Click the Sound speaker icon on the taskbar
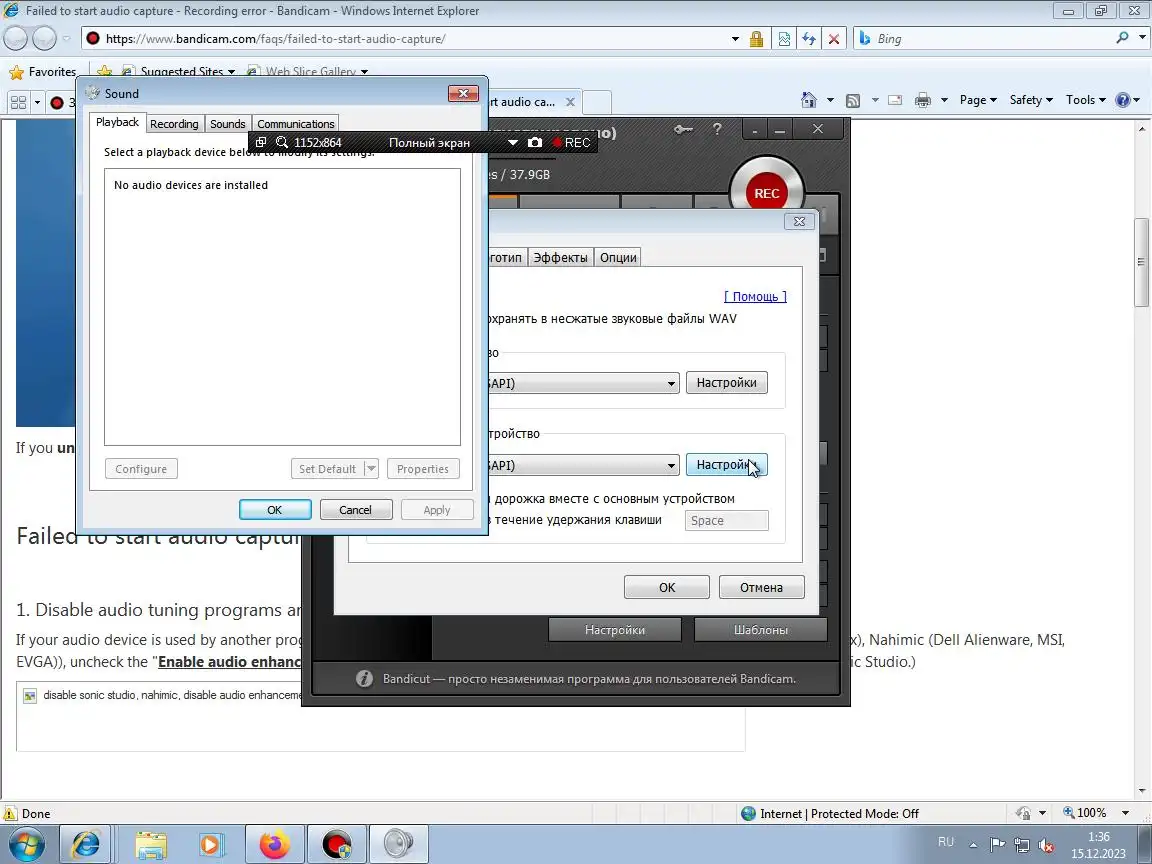The height and width of the screenshot is (864, 1152). click(398, 844)
